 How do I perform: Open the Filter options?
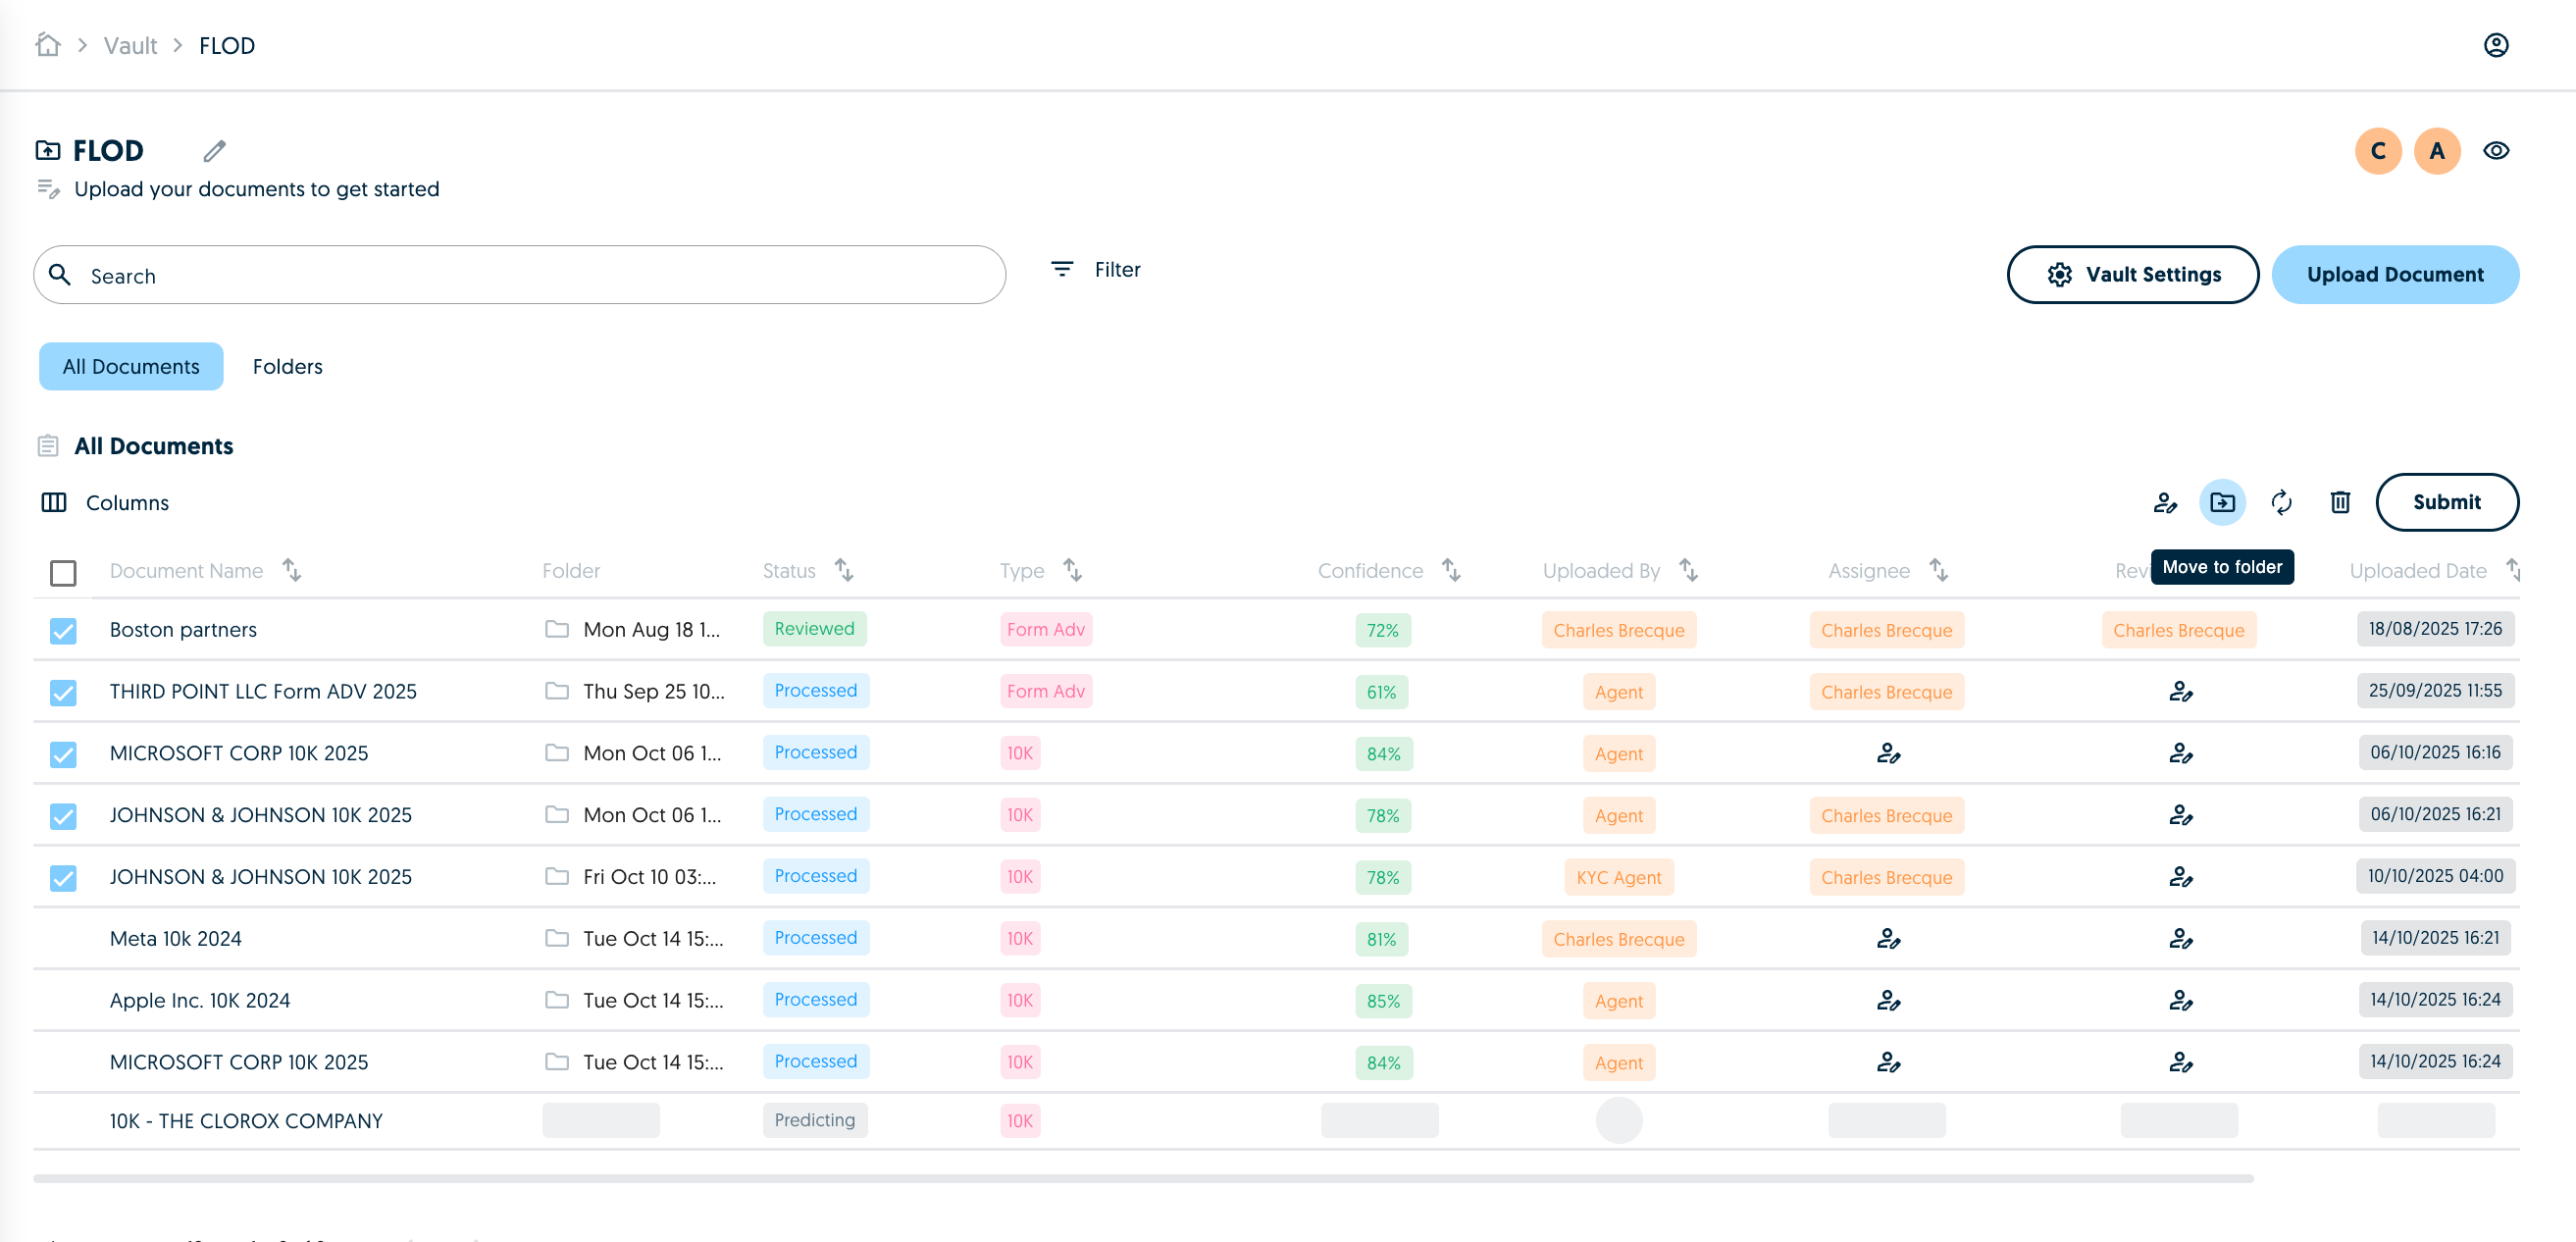pyautogui.click(x=1095, y=270)
